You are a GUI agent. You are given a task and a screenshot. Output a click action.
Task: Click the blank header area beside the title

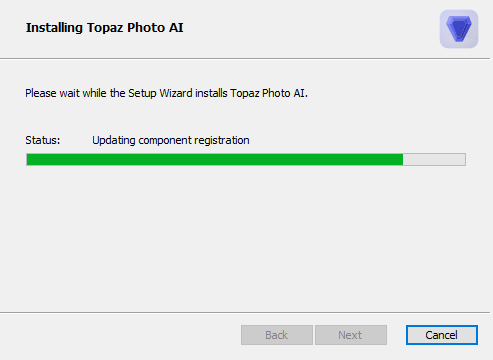point(310,28)
